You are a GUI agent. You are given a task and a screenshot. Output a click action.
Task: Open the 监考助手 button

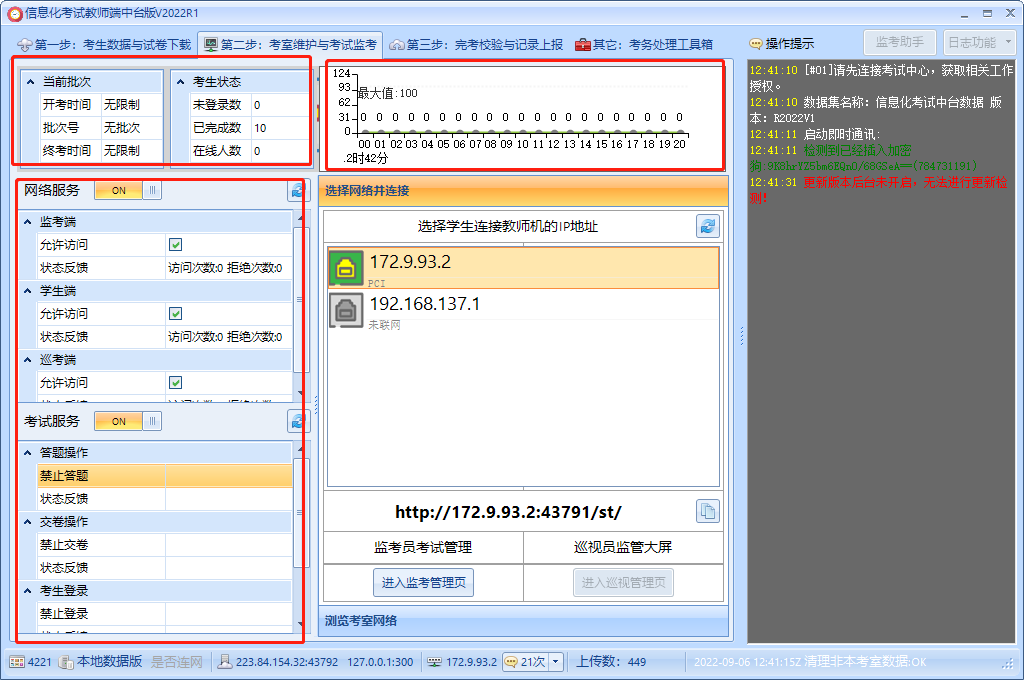coord(899,43)
